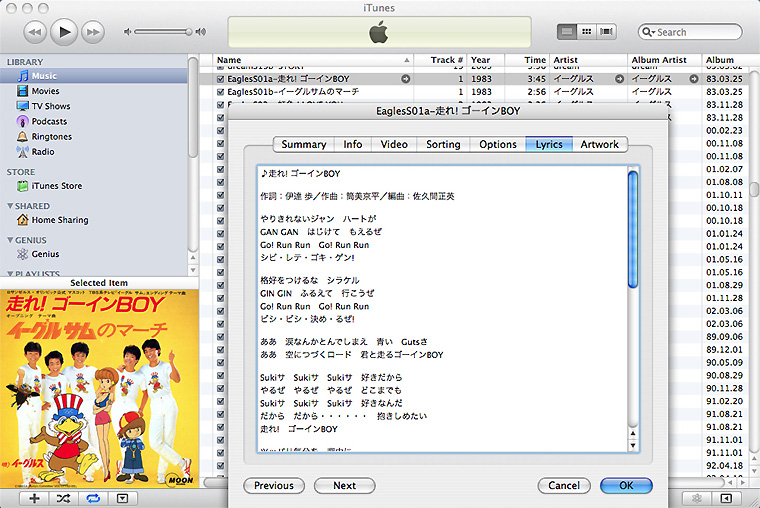Collapse the GENIUS section
760x508 pixels.
point(10,240)
